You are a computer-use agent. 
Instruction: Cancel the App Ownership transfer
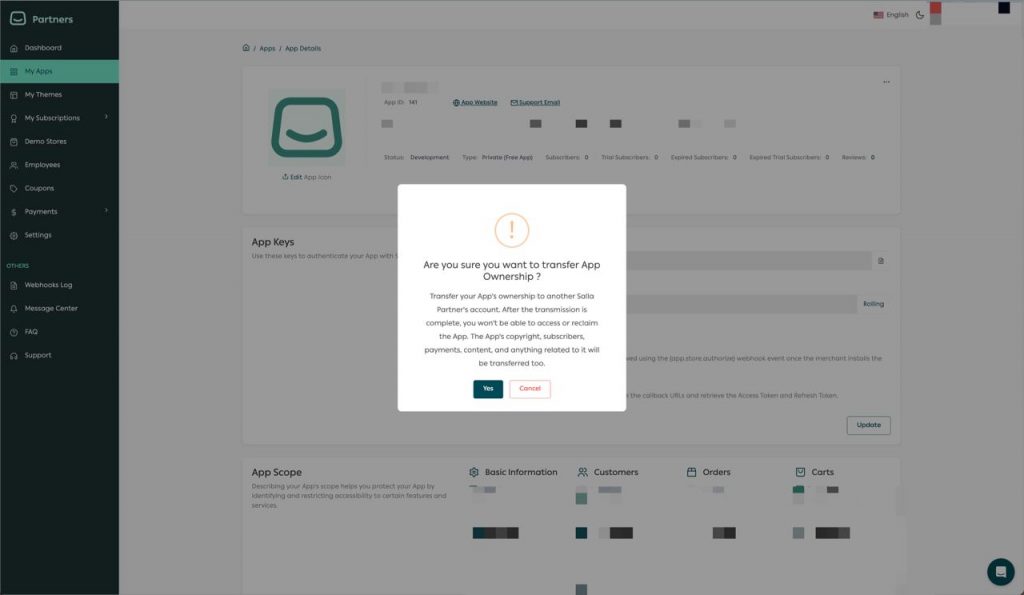530,388
